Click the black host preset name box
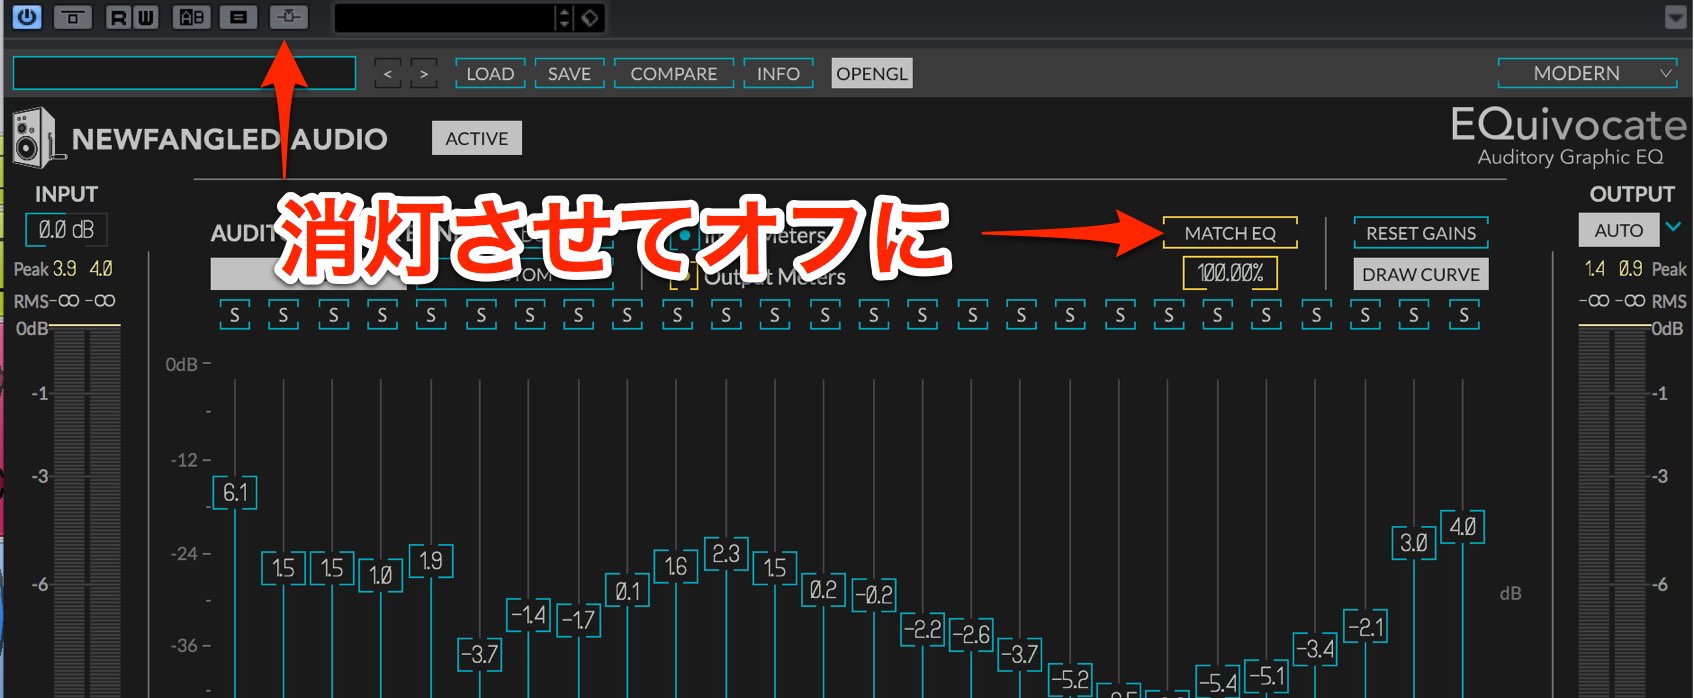 click(445, 18)
